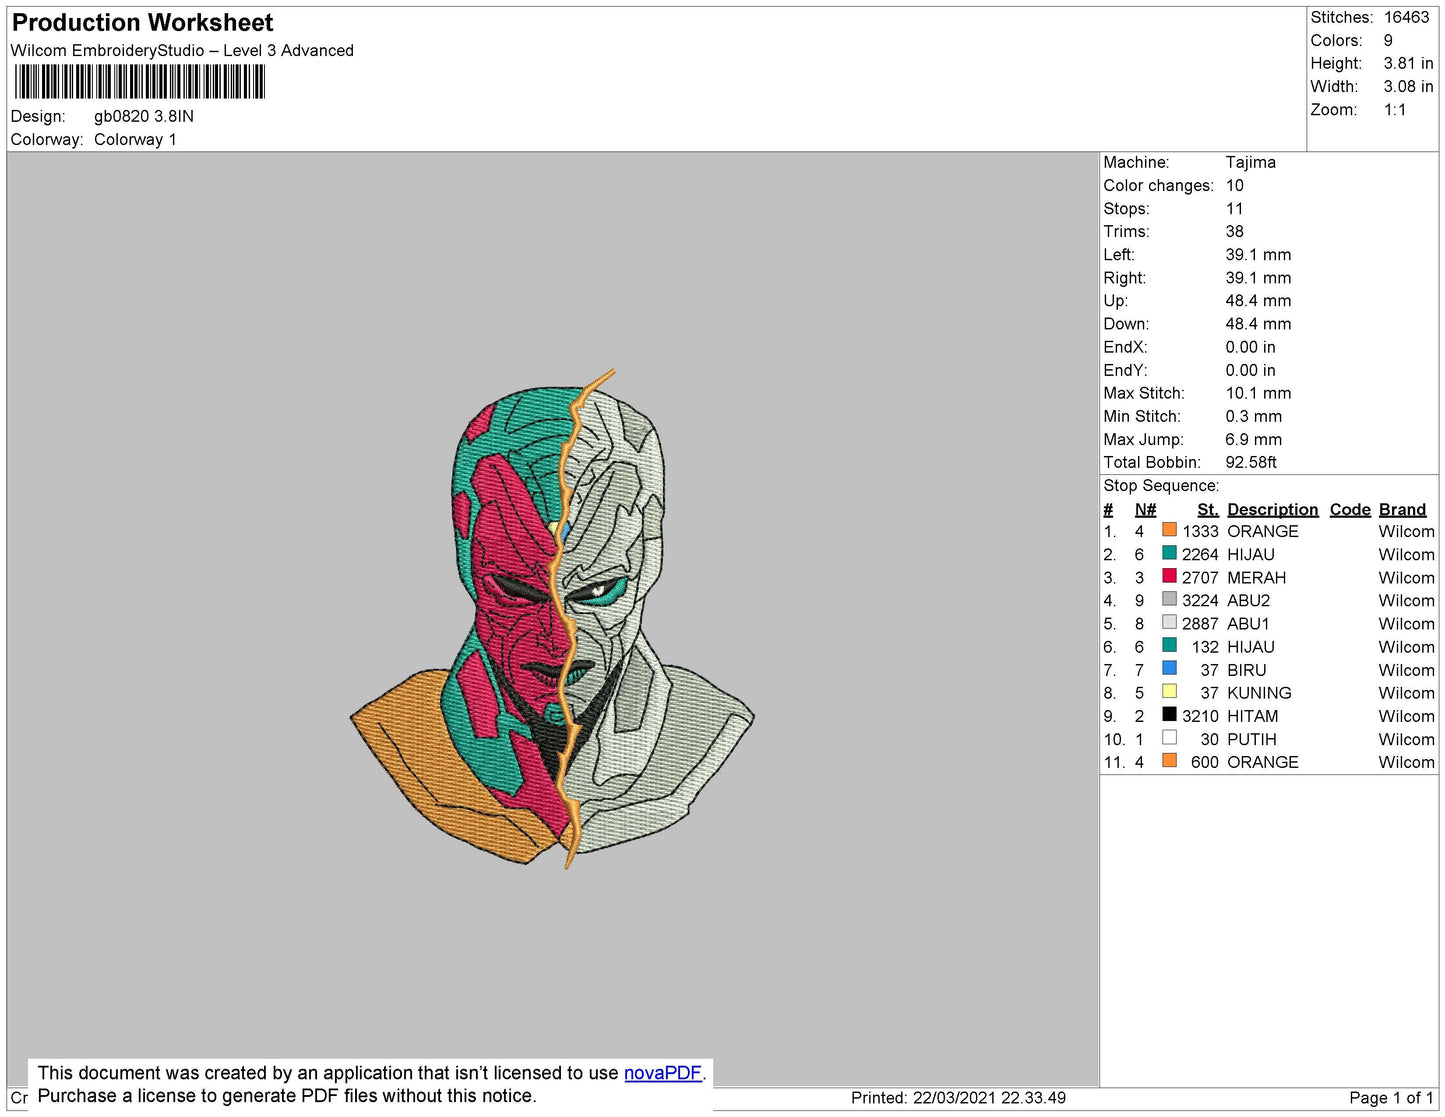Select the embroidered head design preview
Screen dimensions: 1445x1117
click(x=552, y=619)
